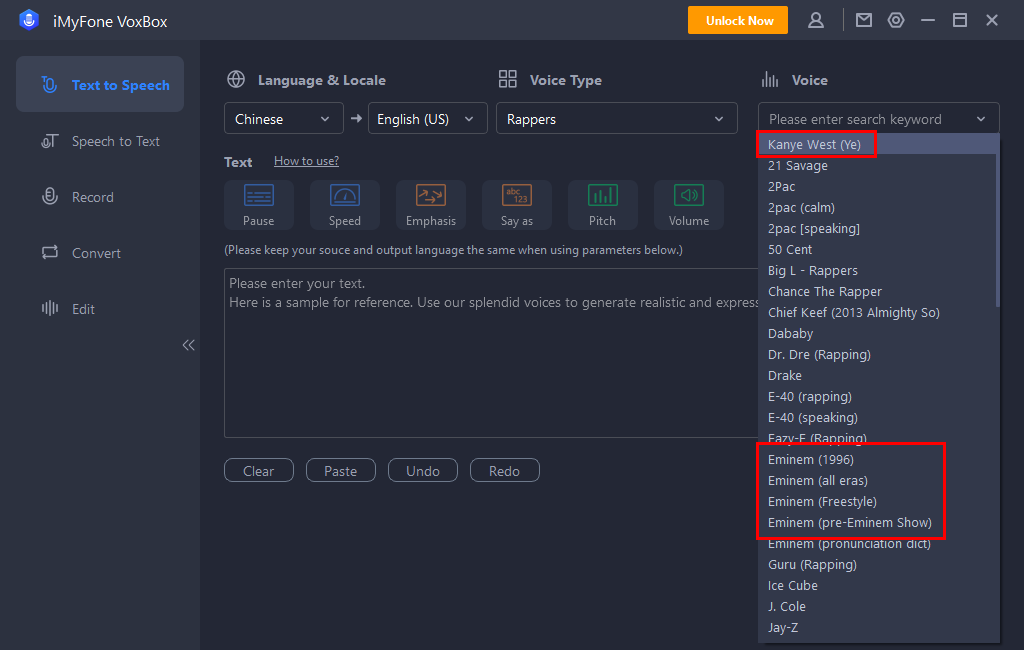
Task: Choose Ice Cube voice
Action: 878,585
